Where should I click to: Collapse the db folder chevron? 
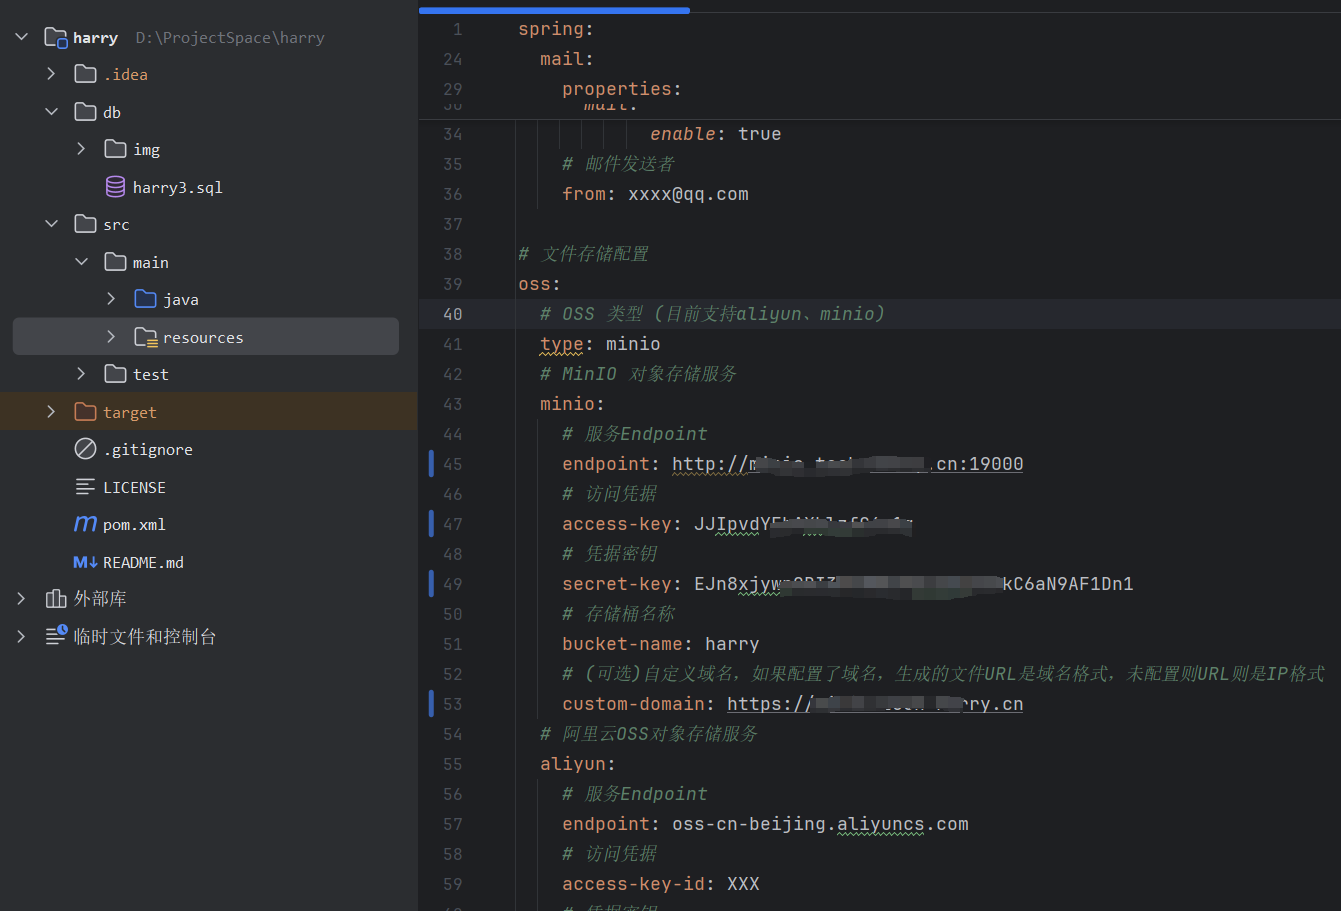coord(51,112)
